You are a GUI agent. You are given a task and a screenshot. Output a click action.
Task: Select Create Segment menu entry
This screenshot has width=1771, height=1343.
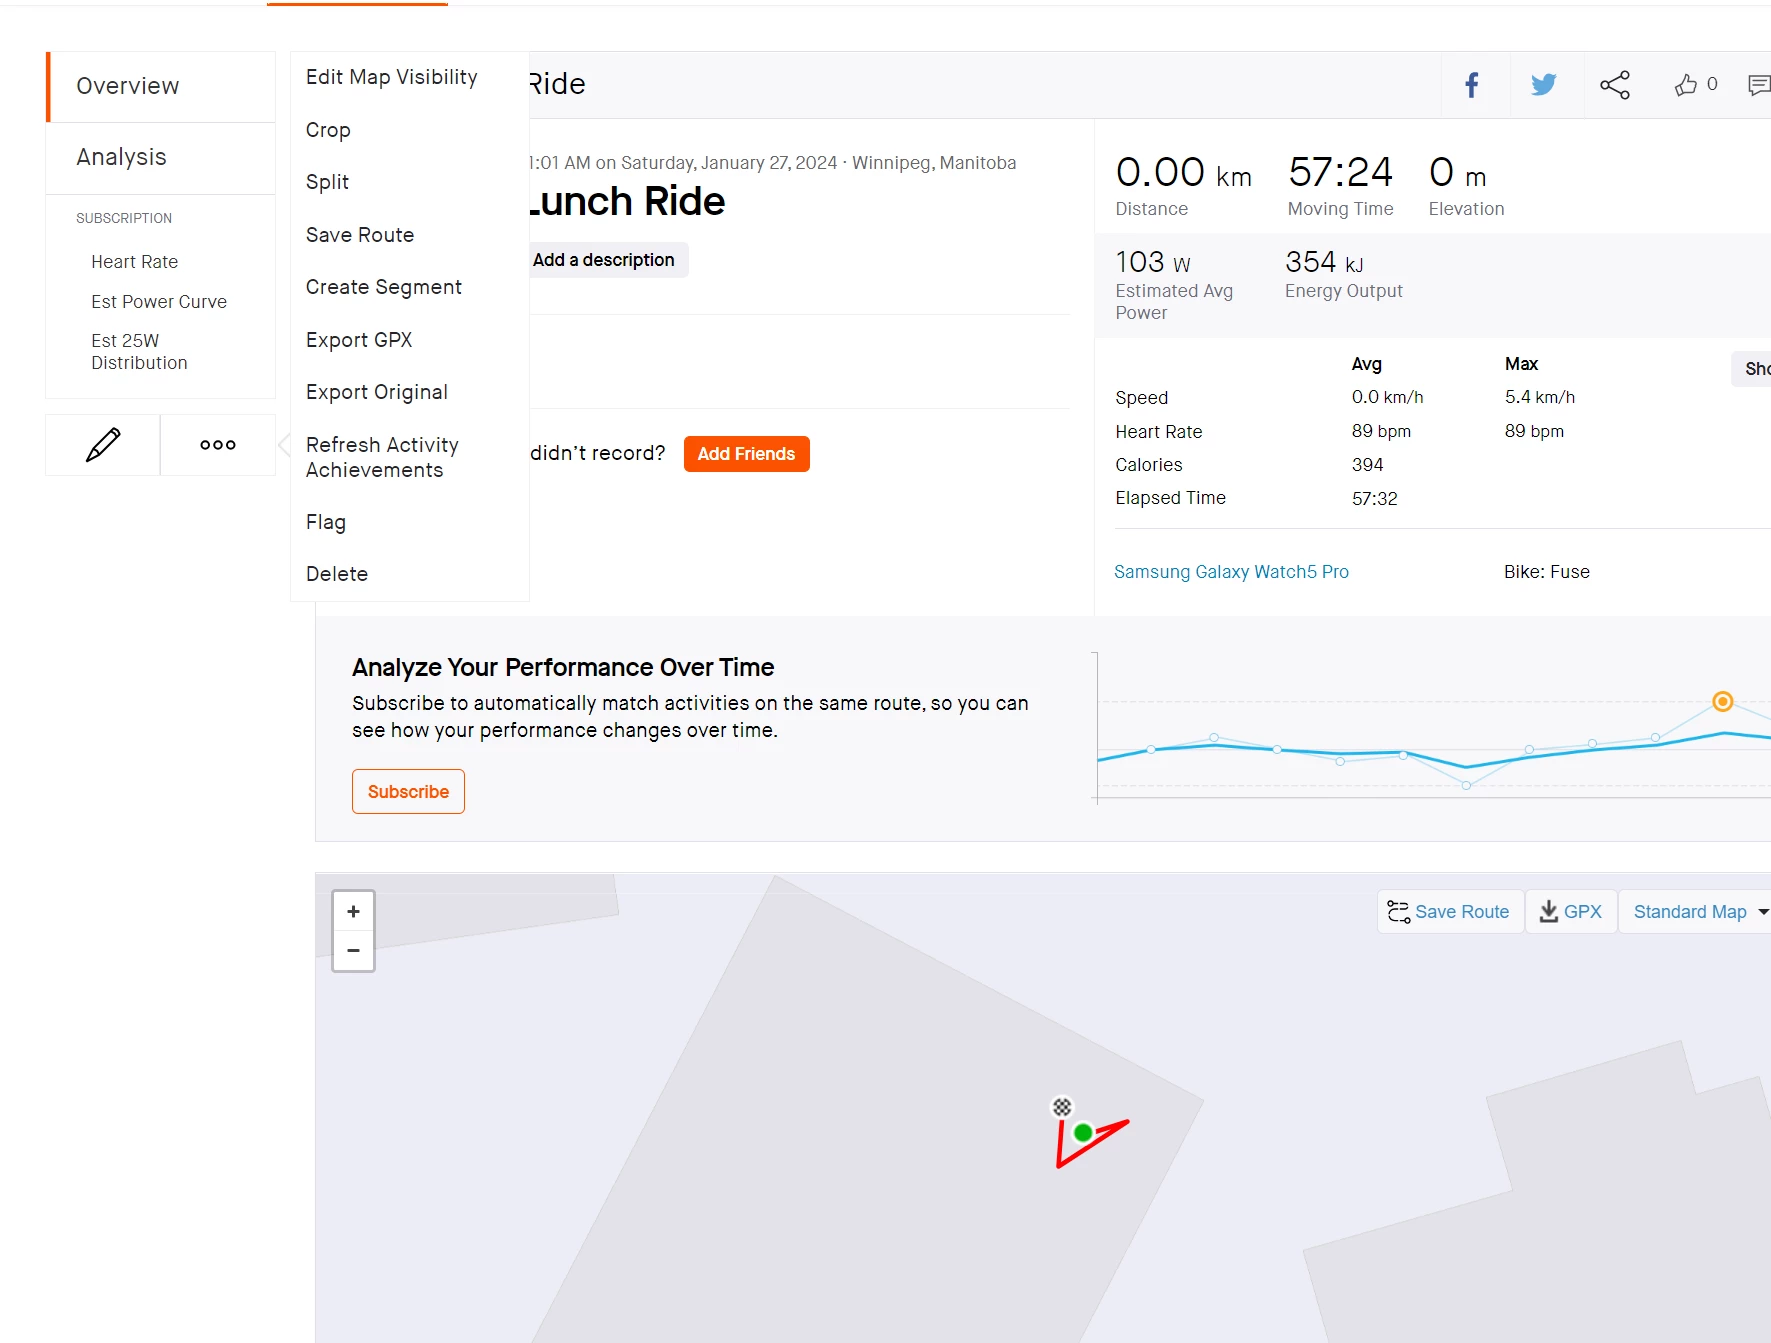coord(384,287)
